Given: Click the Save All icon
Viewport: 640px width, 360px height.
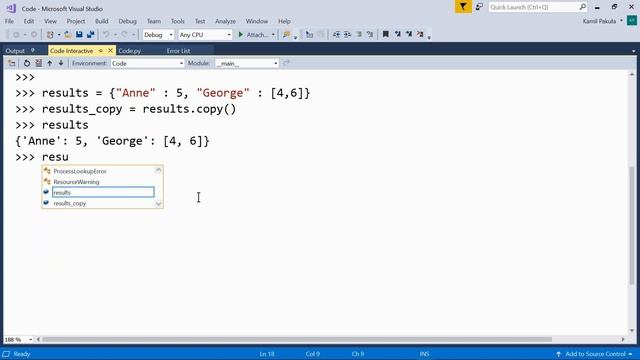Looking at the screenshot, I should click(90, 35).
